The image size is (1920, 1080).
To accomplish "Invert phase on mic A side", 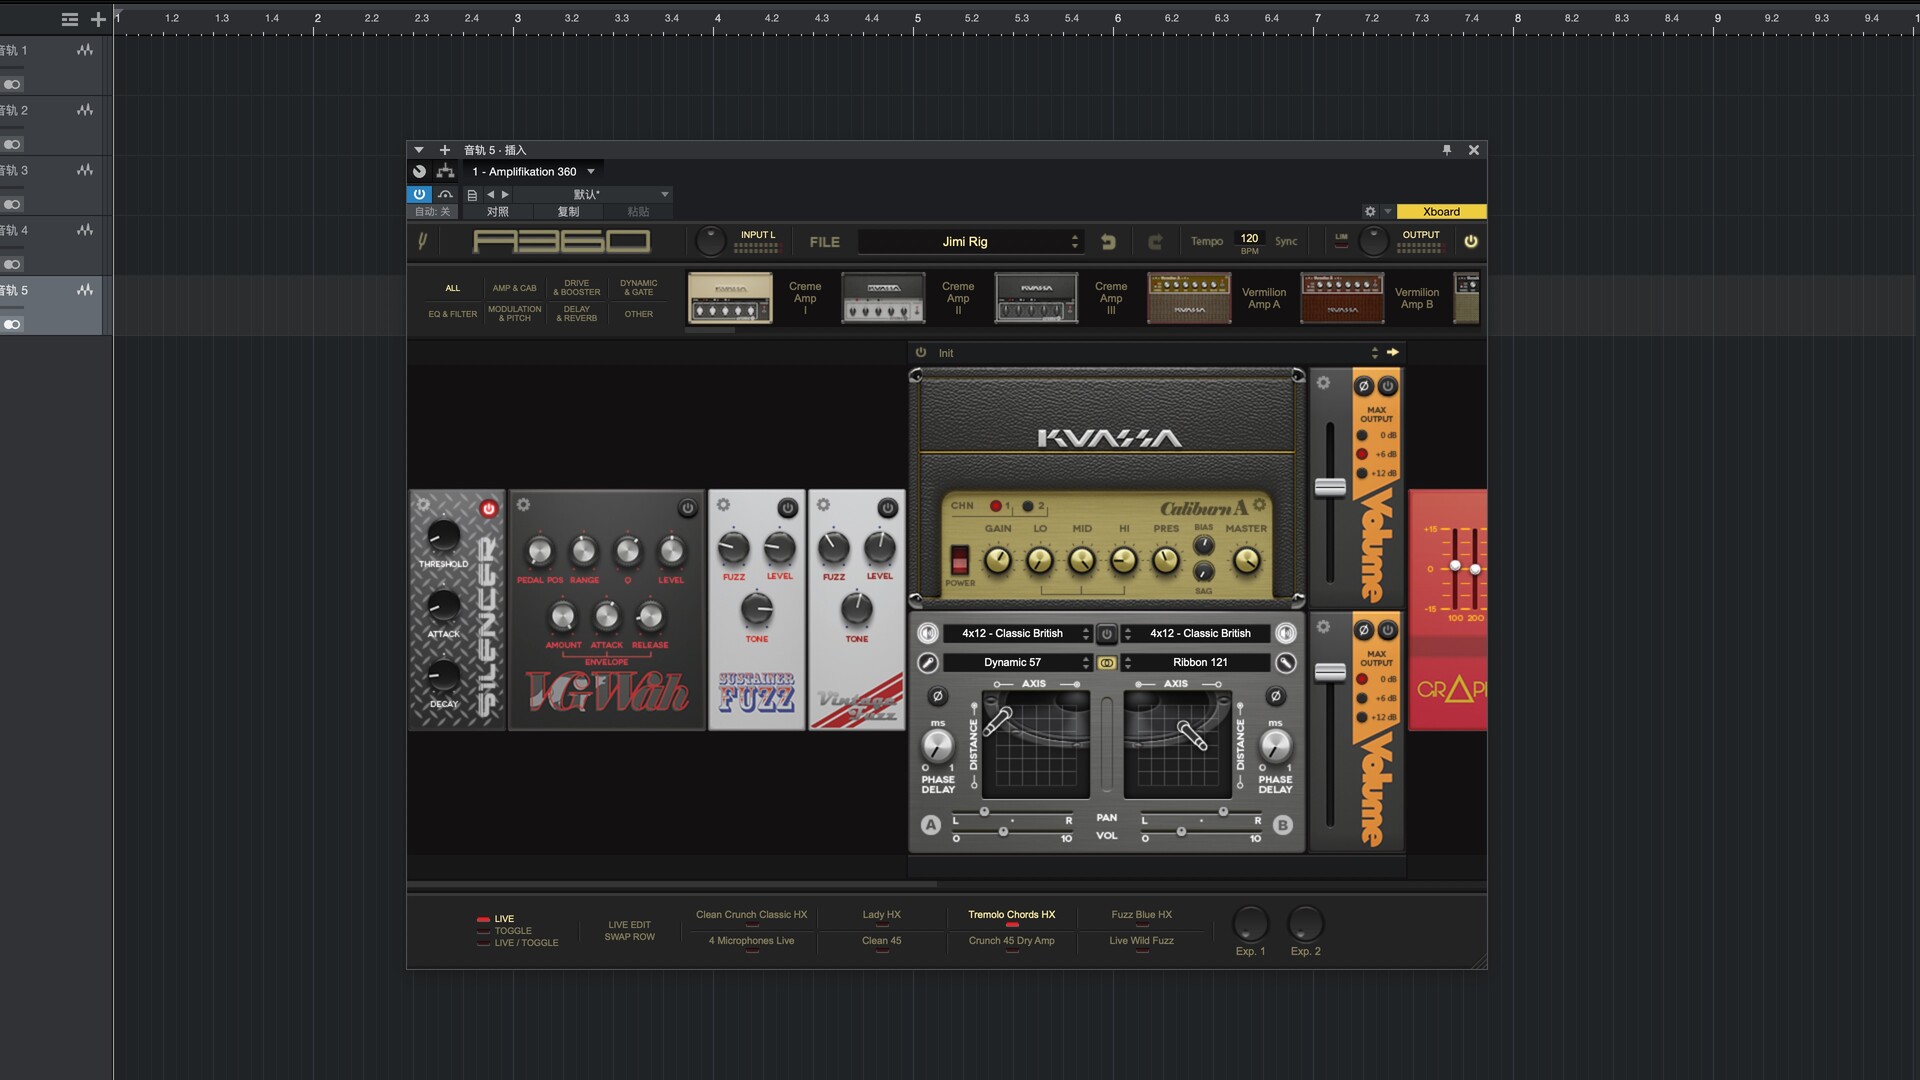I will click(937, 696).
